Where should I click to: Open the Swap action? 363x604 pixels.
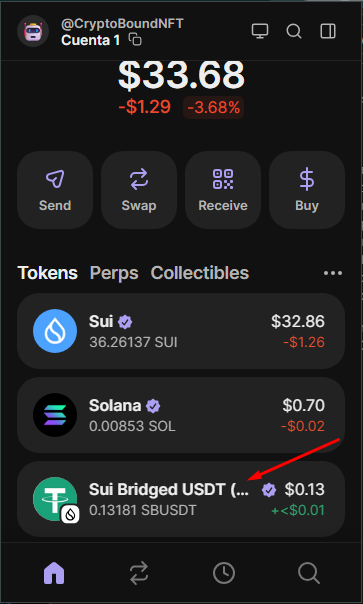139,190
